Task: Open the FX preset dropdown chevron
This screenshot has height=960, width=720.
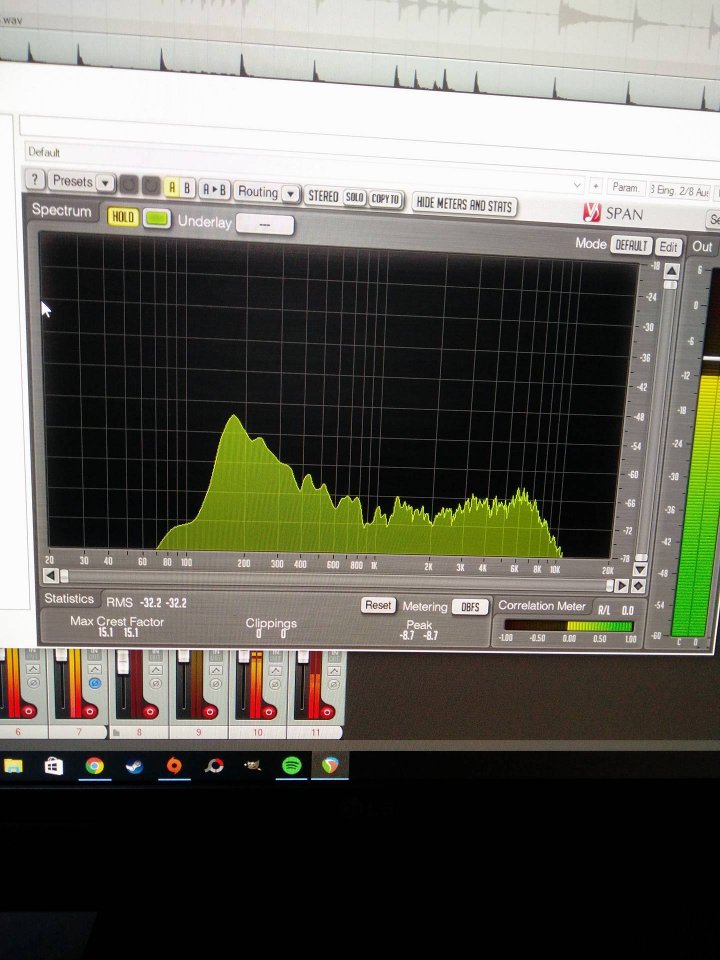Action: coord(577,184)
